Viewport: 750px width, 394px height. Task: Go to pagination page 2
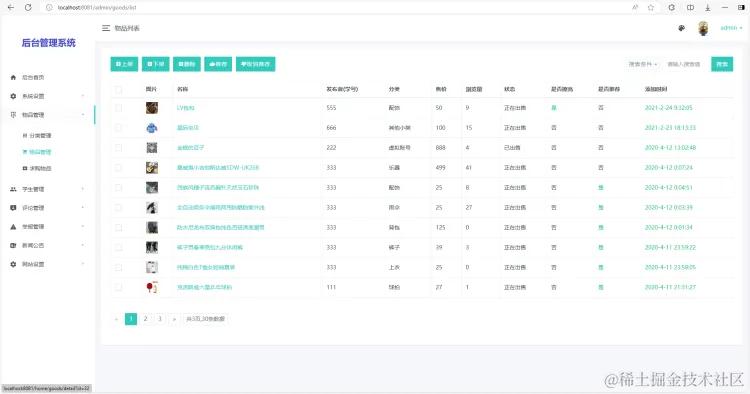point(145,319)
